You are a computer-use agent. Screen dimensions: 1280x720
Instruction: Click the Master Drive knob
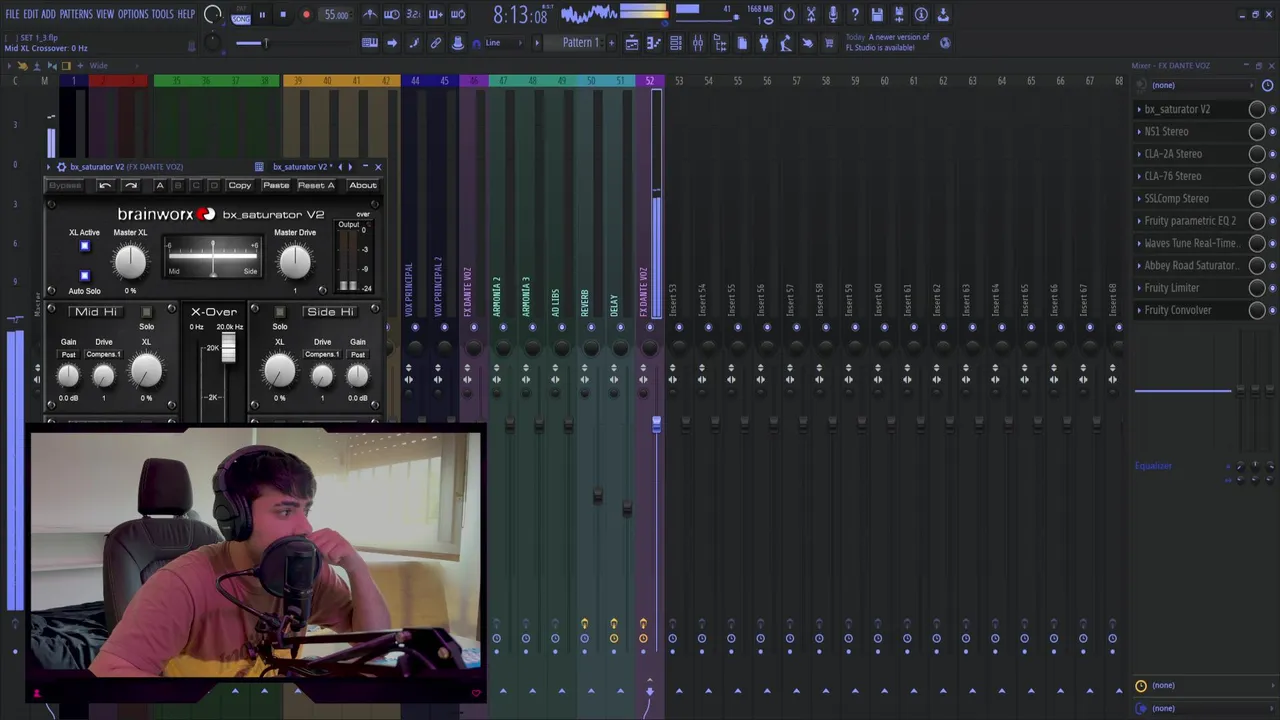[295, 262]
